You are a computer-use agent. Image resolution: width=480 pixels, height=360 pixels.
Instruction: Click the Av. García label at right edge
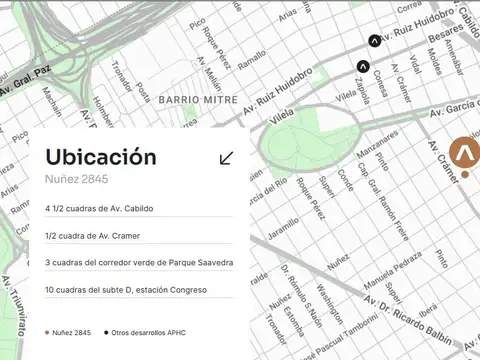click(x=455, y=108)
